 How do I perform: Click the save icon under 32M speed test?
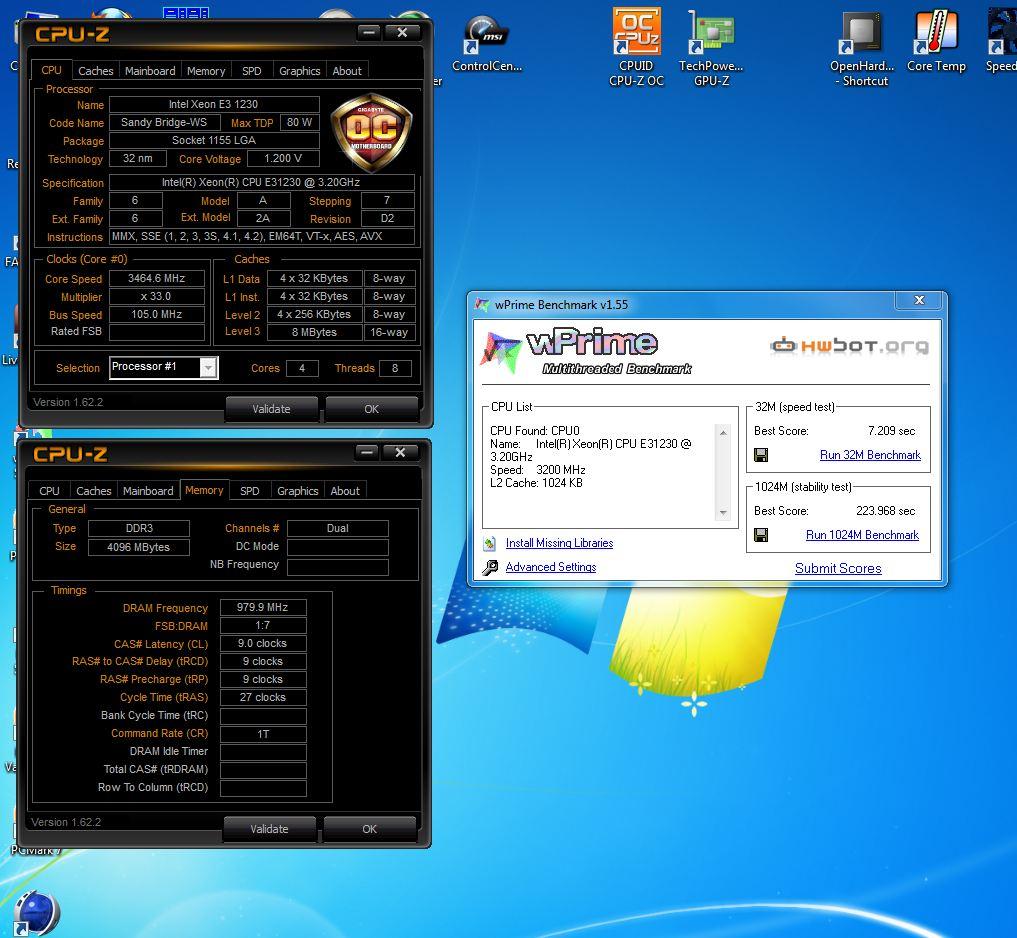click(x=761, y=455)
